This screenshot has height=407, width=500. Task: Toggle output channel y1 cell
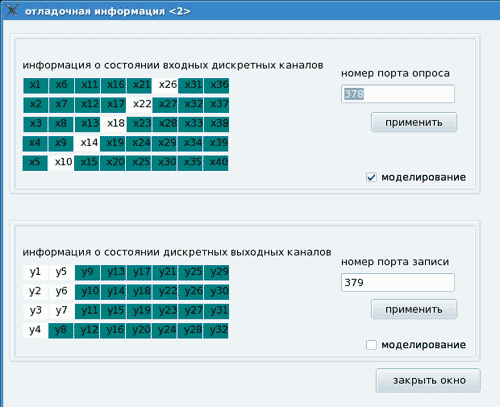tap(36, 273)
